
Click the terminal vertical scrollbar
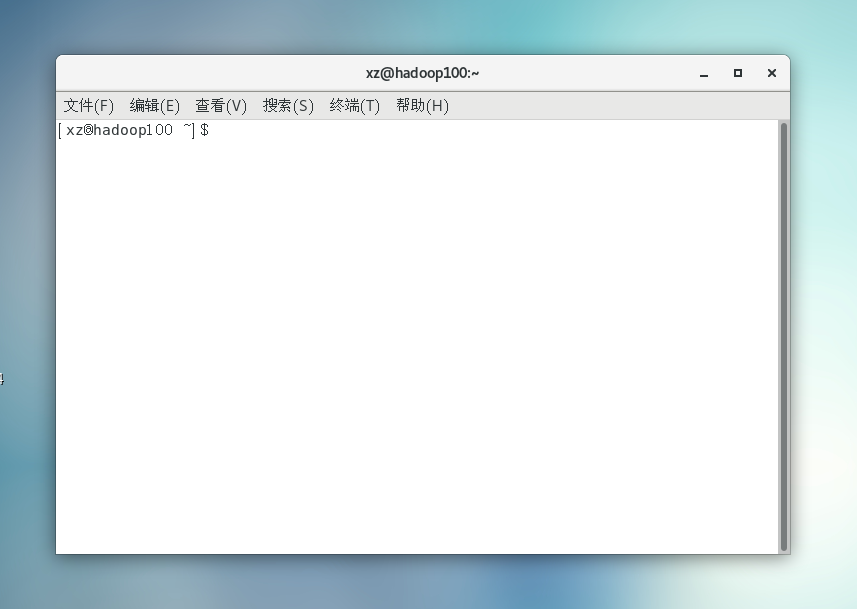pyautogui.click(x=784, y=337)
